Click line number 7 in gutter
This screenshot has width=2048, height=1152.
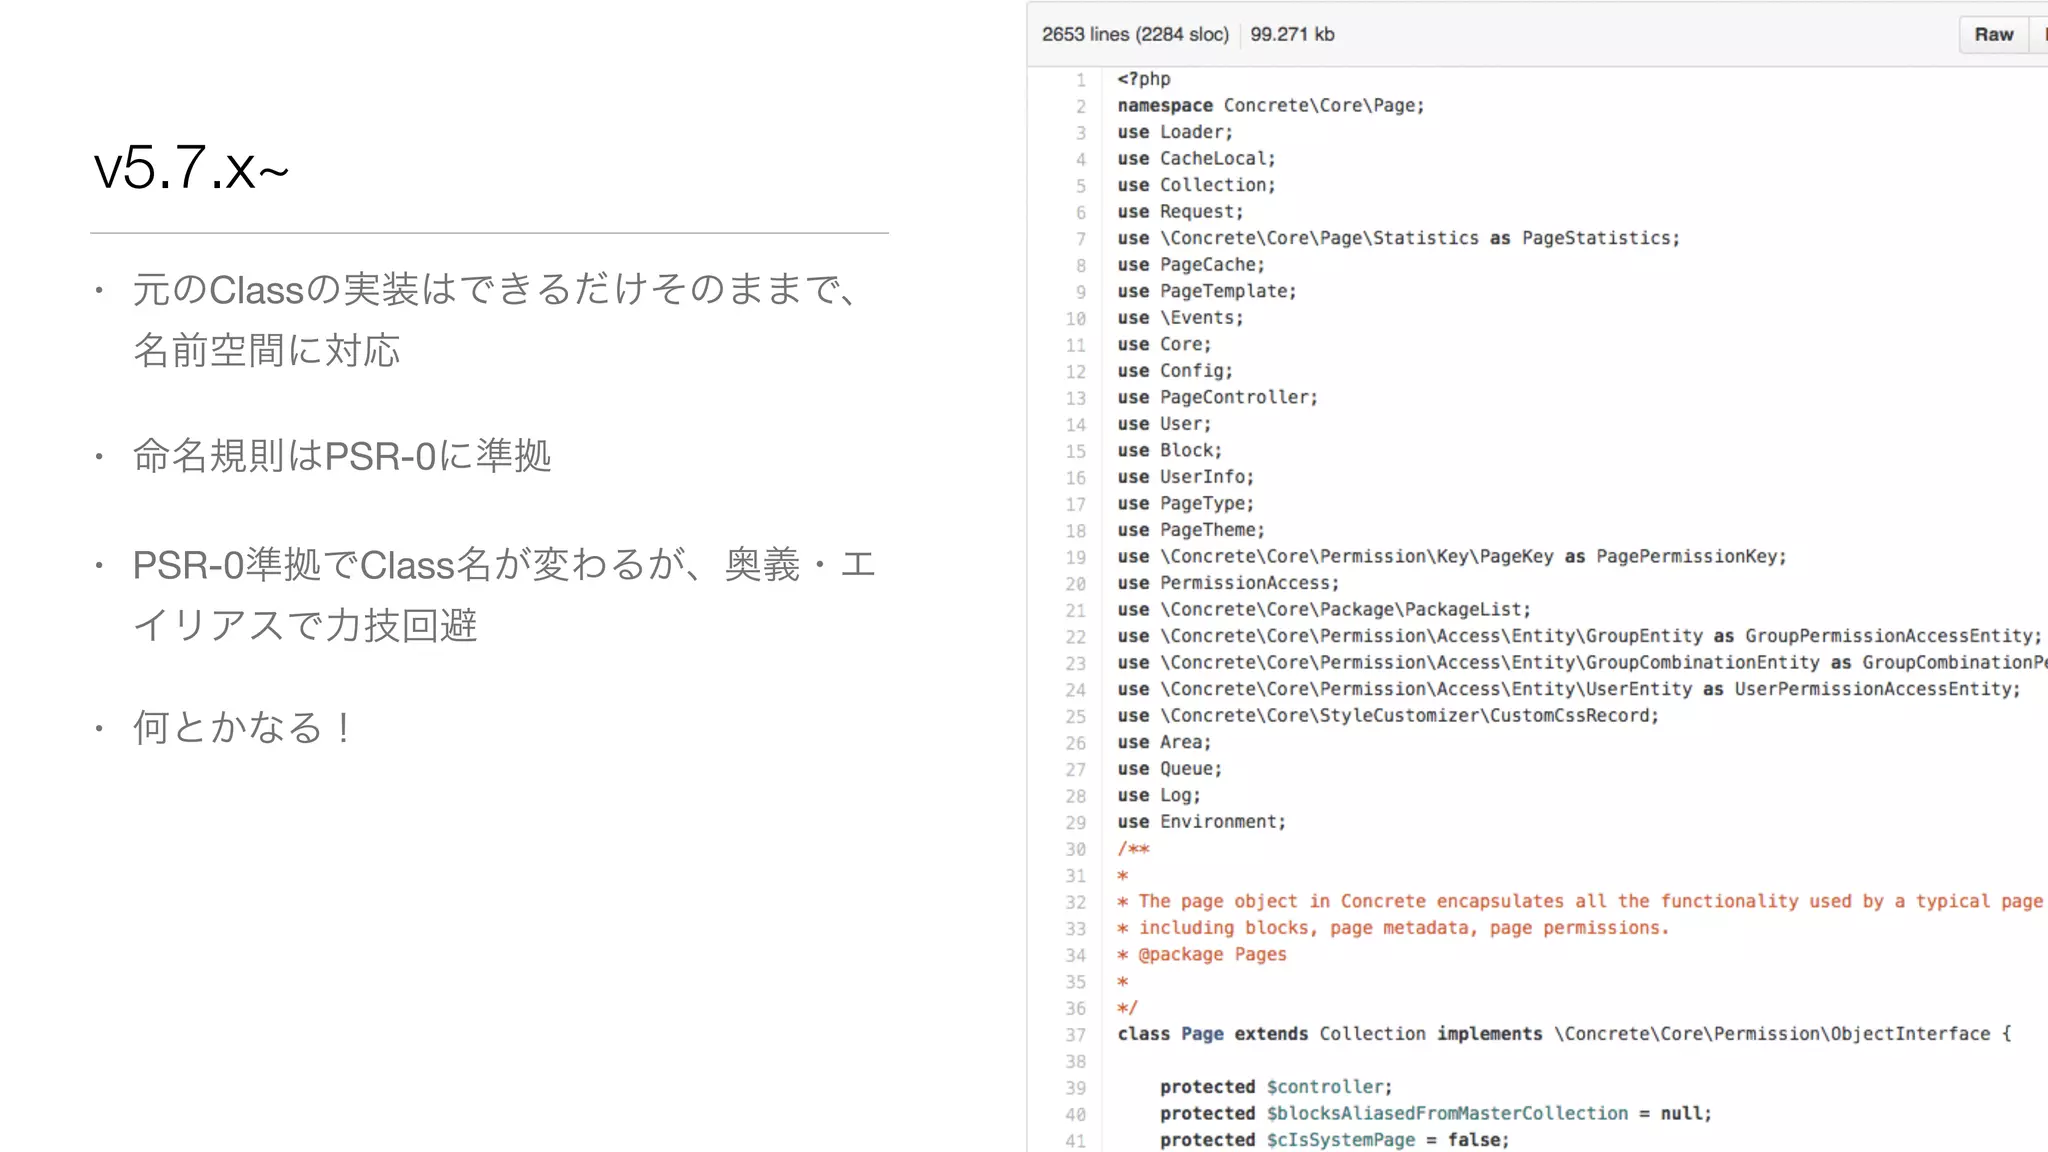(x=1081, y=239)
